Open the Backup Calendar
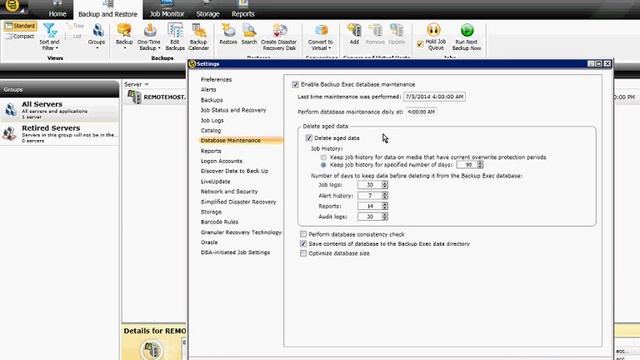Viewport: 640px width, 360px height. tap(199, 37)
